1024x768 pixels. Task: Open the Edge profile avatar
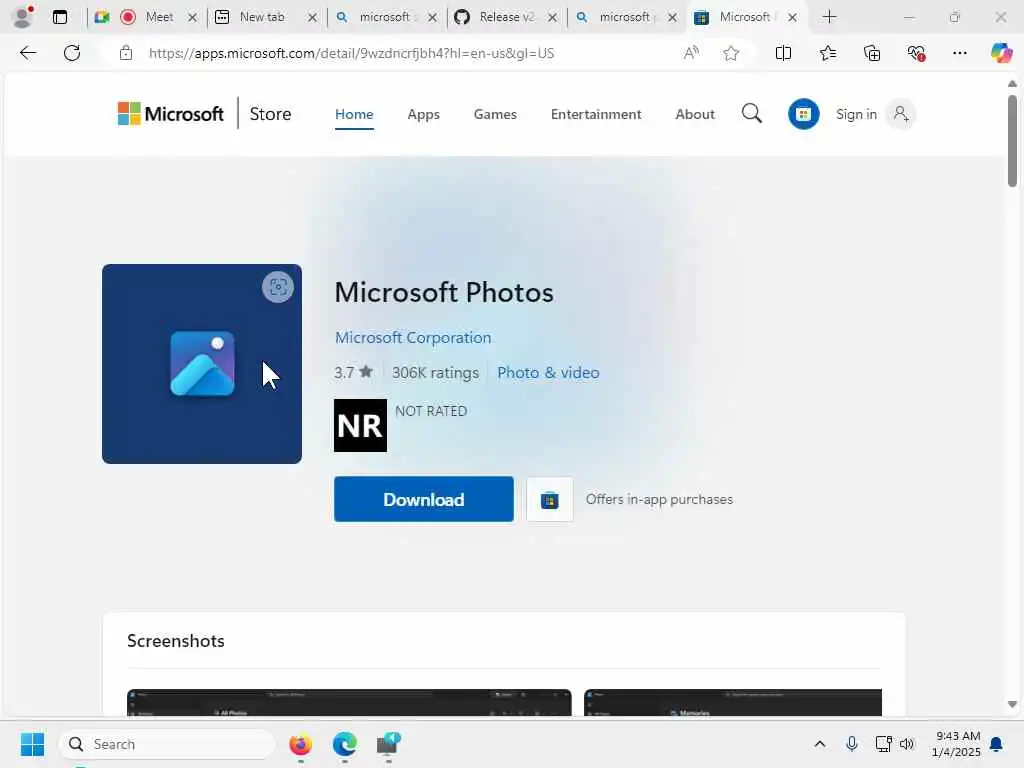click(22, 16)
